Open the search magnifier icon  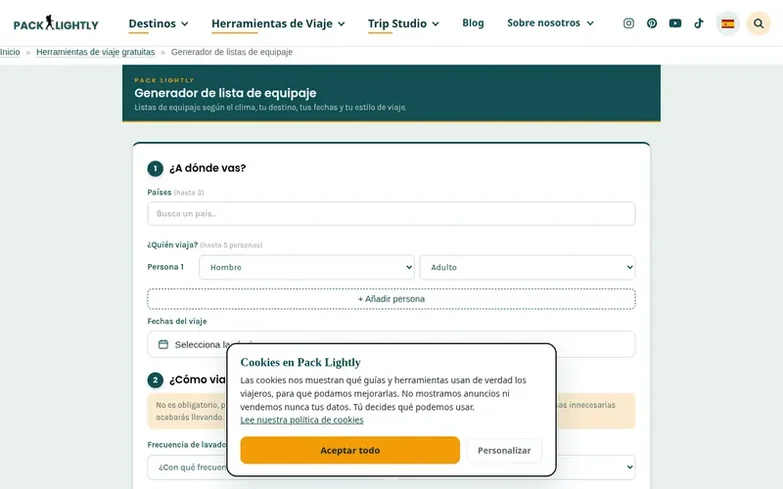click(758, 23)
